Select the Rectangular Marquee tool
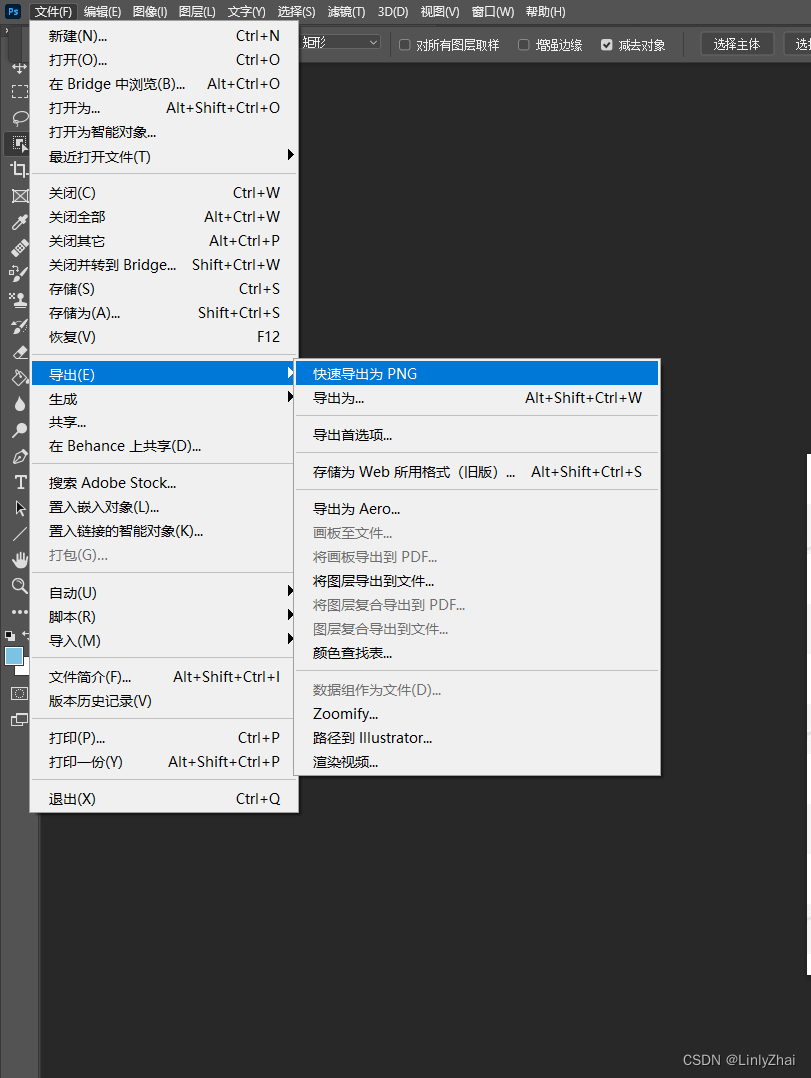Screen dimensions: 811x1078 click(x=19, y=92)
